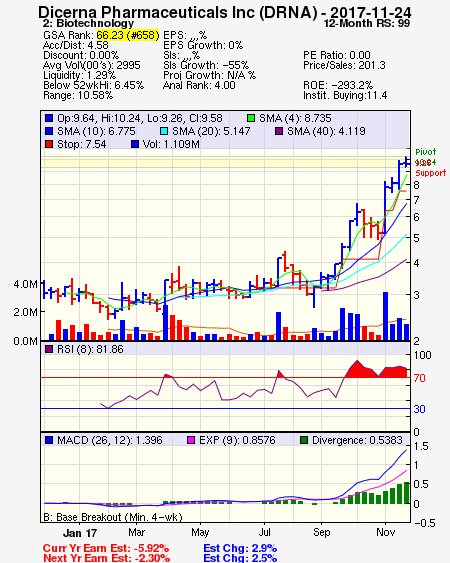Click the 'EXP (9): 0.8576' label

pos(237,440)
